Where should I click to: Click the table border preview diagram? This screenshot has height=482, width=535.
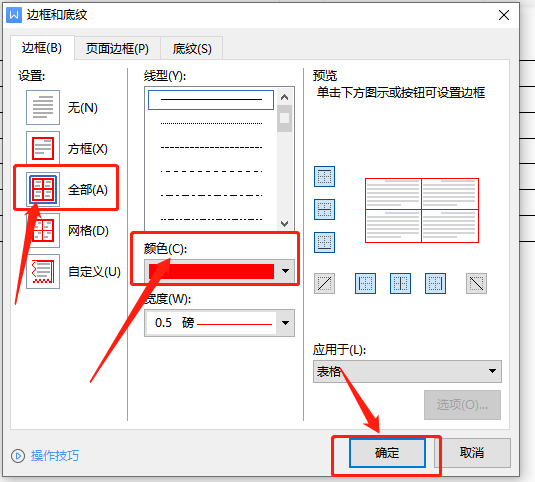(x=422, y=210)
